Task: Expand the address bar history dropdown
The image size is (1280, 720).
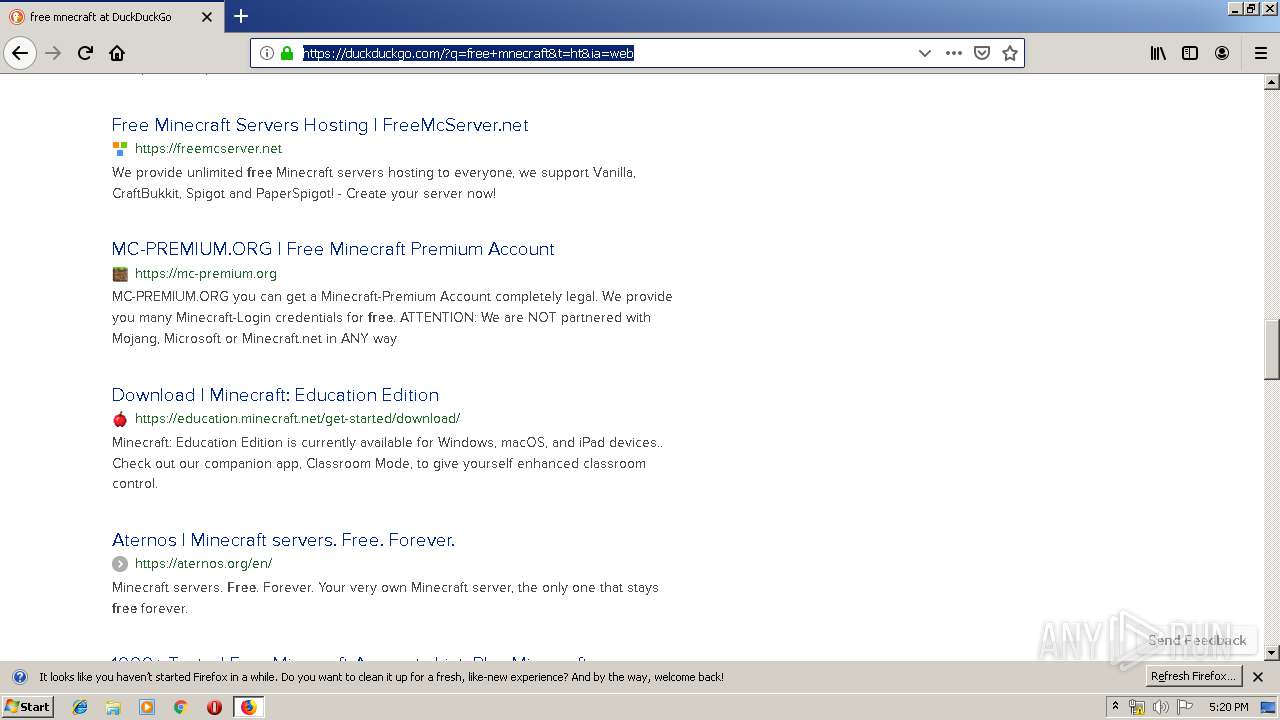Action: (925, 53)
